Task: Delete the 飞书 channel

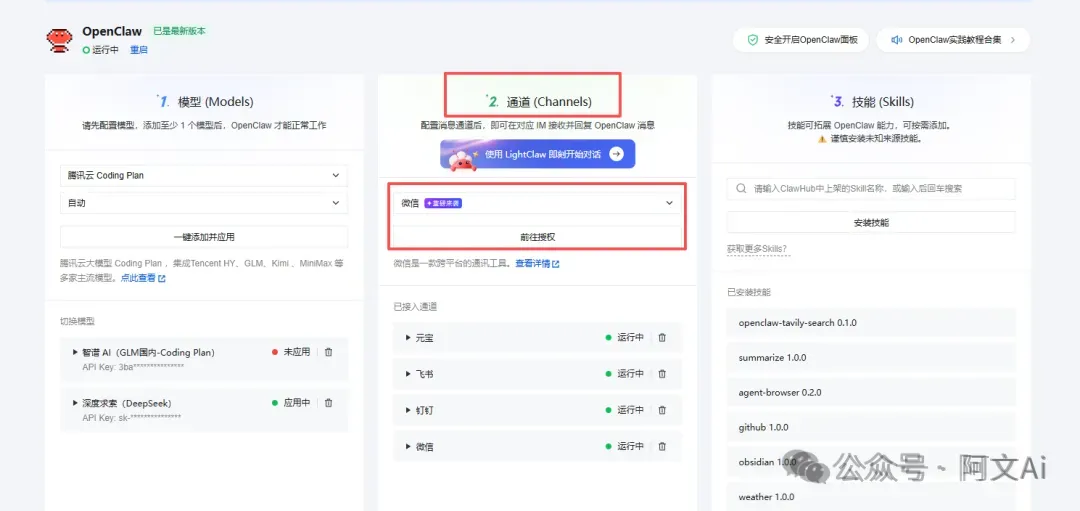Action: pyautogui.click(x=662, y=374)
